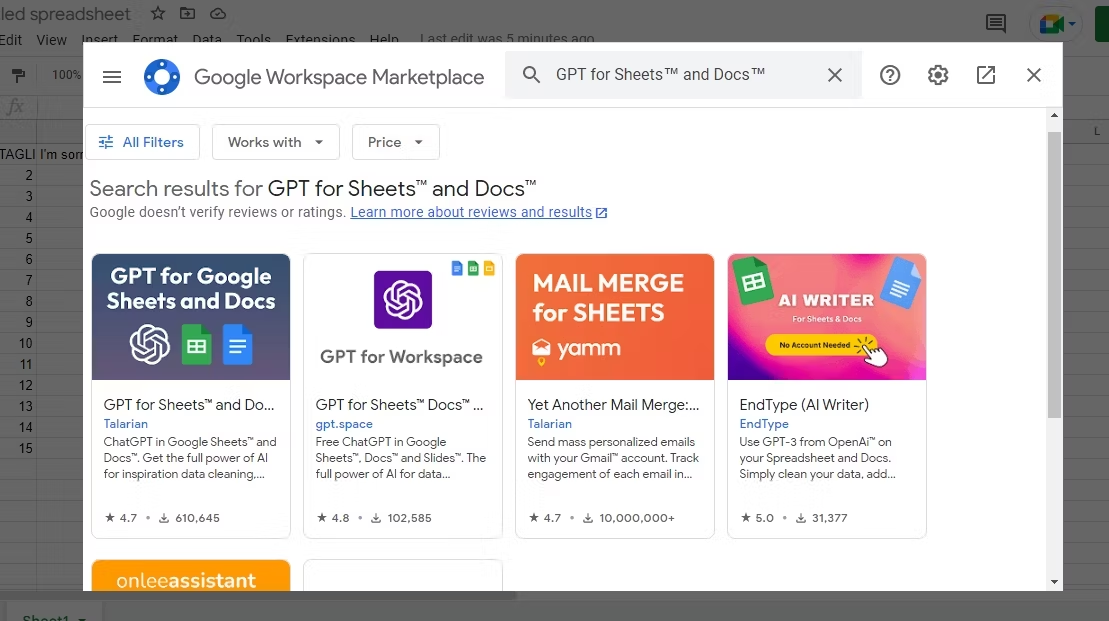Expand the Price filter dropdown
Image resolution: width=1109 pixels, height=621 pixels.
click(x=395, y=142)
